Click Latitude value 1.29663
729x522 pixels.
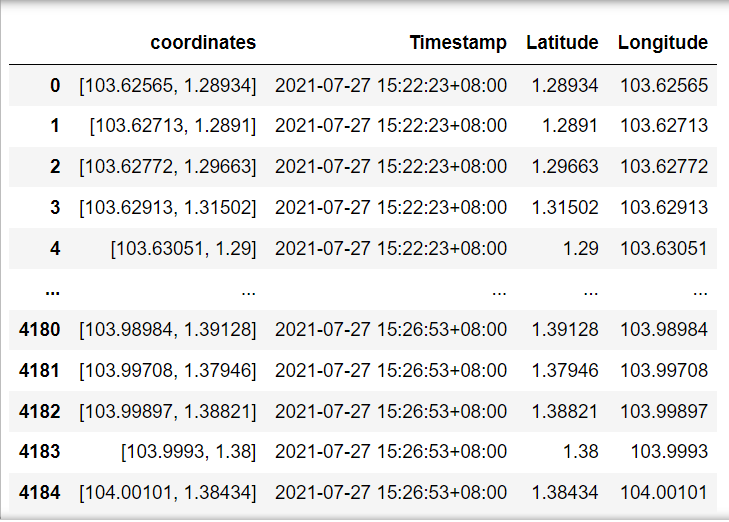(x=564, y=167)
